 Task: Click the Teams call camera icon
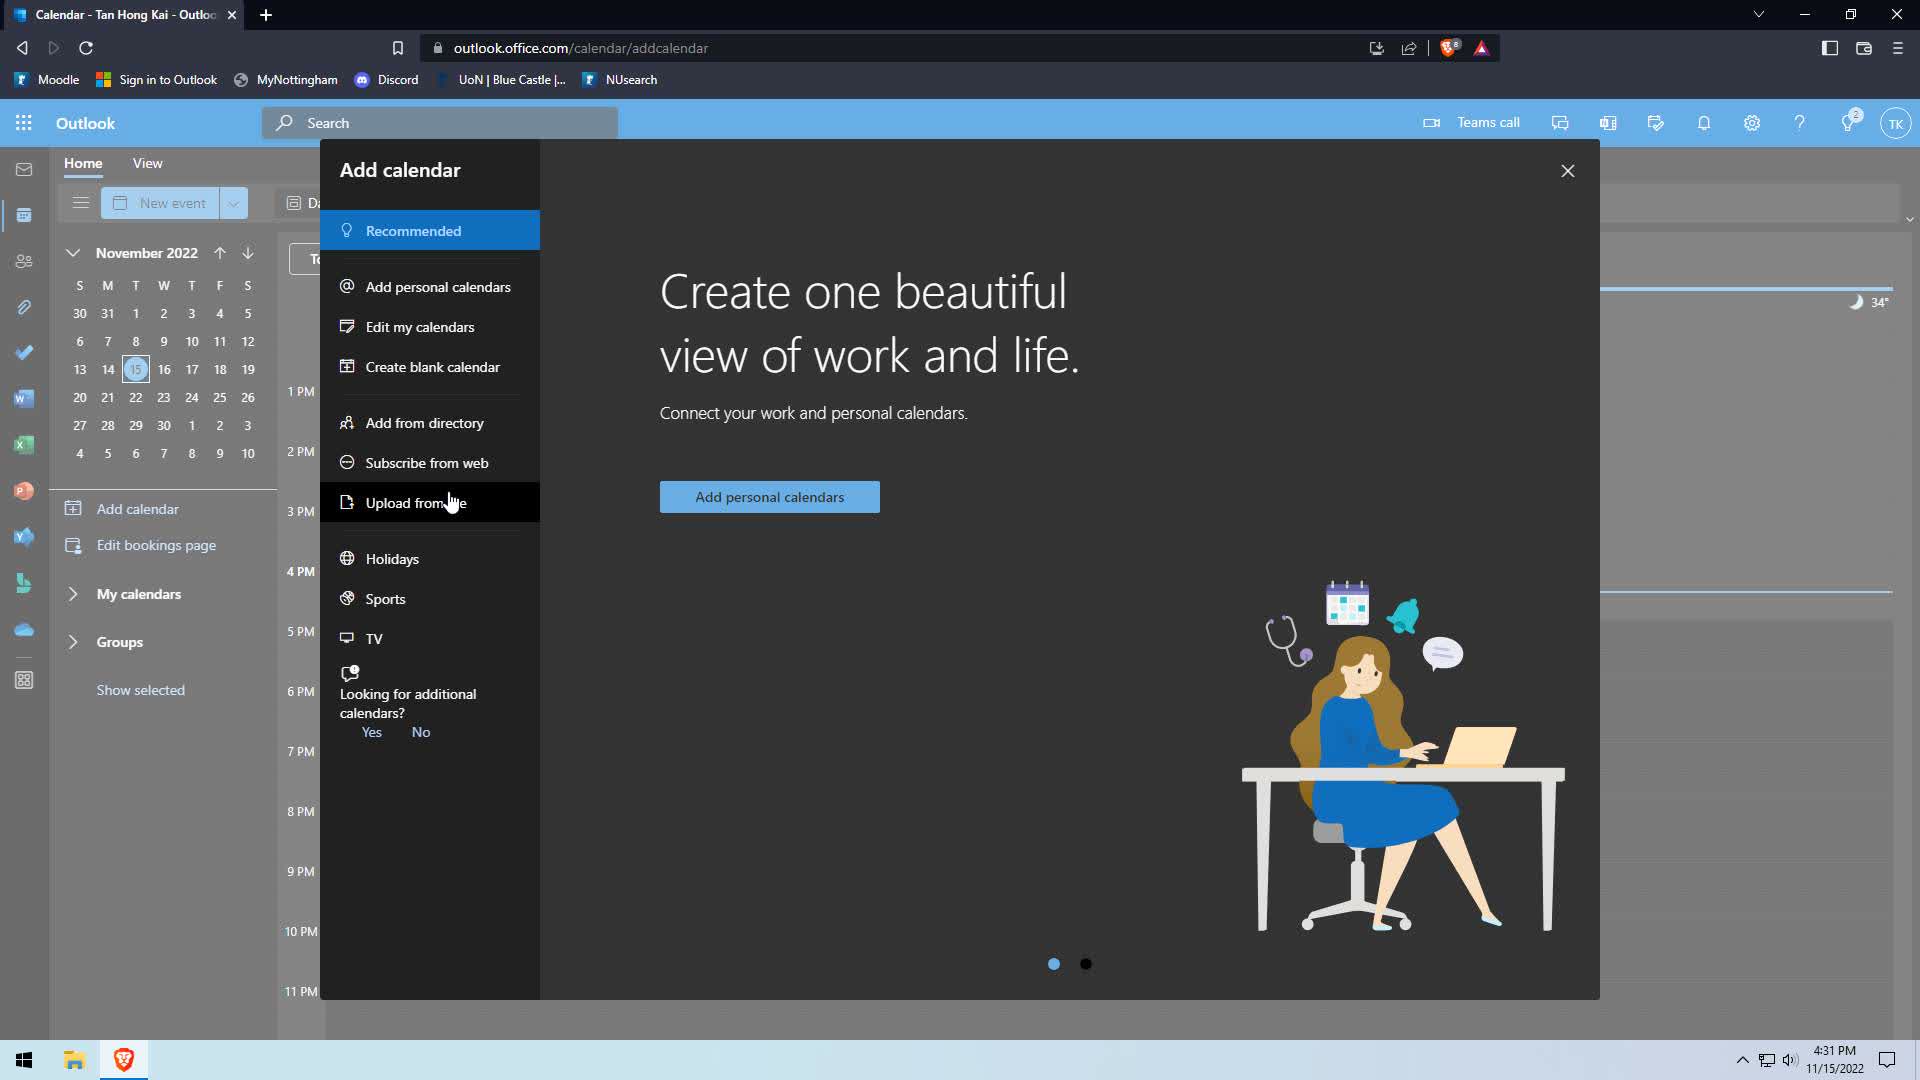[x=1431, y=123]
